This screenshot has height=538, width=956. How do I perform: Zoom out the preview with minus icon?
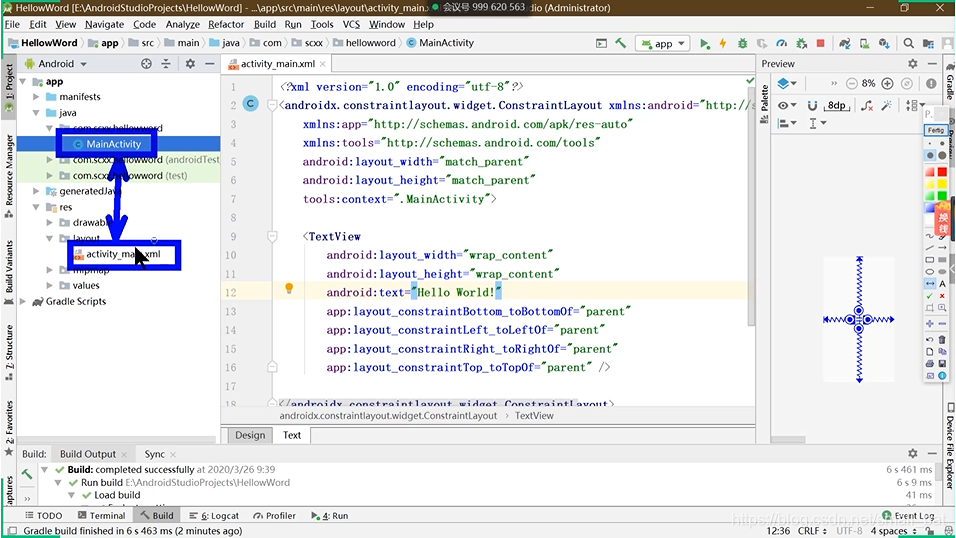(x=852, y=84)
